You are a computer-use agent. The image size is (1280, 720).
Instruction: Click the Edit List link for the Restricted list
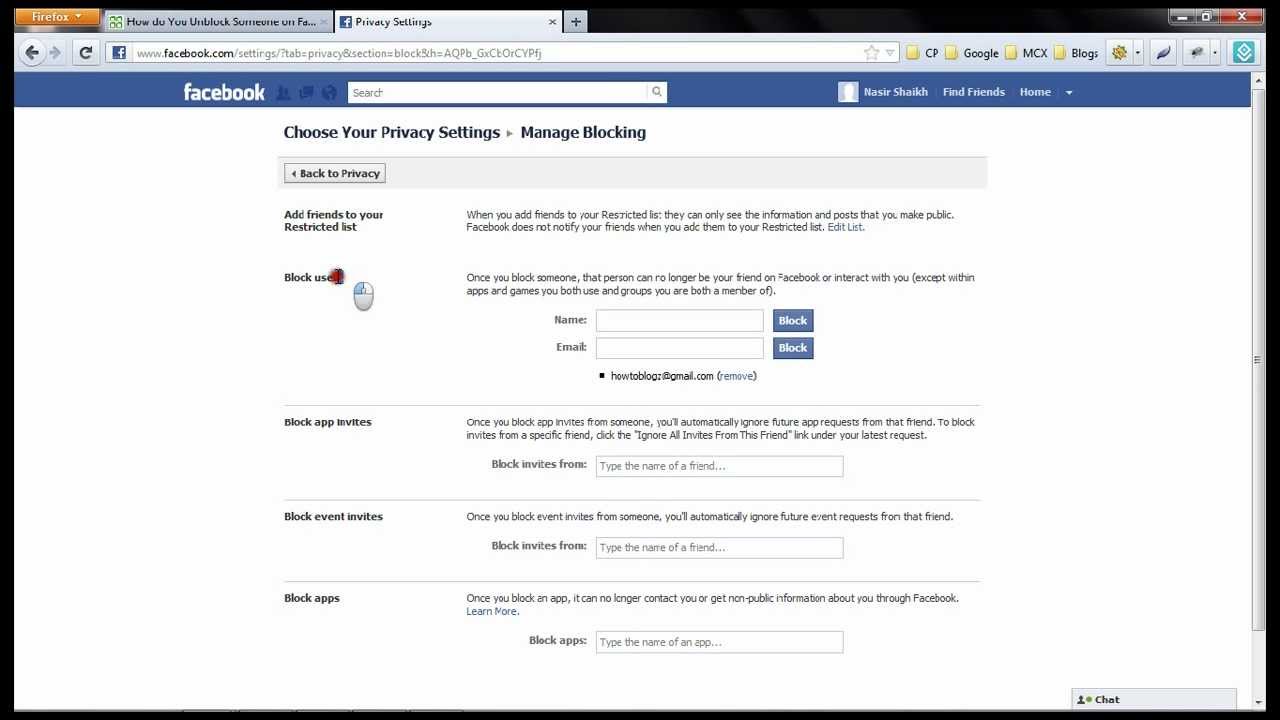[845, 227]
